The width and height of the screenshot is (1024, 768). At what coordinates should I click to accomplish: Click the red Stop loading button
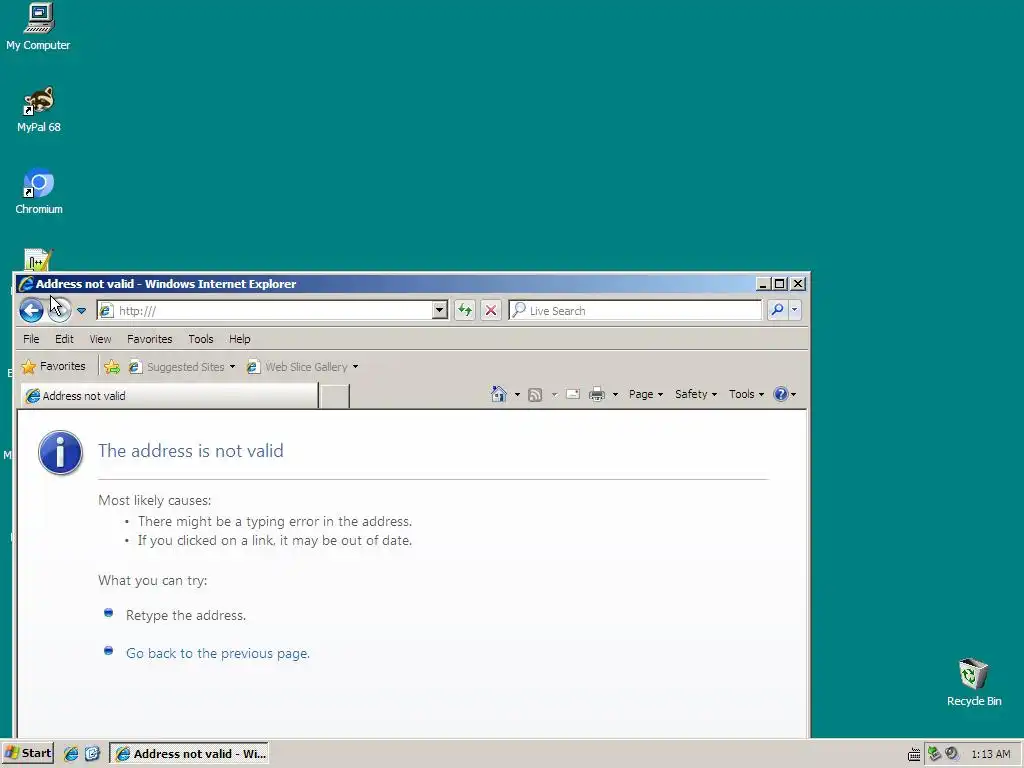pyautogui.click(x=491, y=310)
